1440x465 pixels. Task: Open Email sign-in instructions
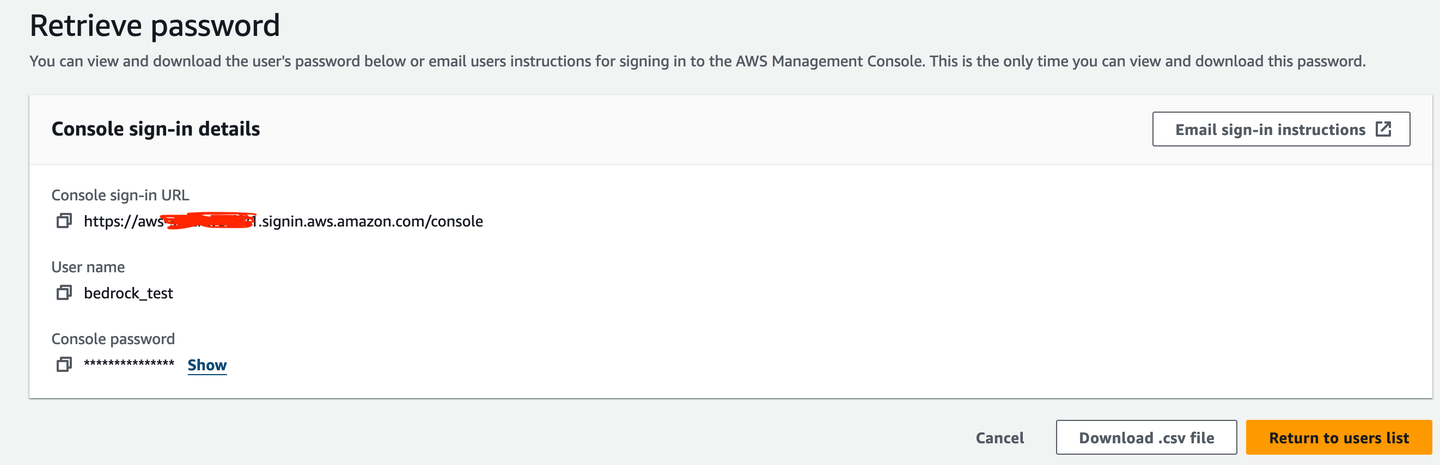(x=1281, y=129)
